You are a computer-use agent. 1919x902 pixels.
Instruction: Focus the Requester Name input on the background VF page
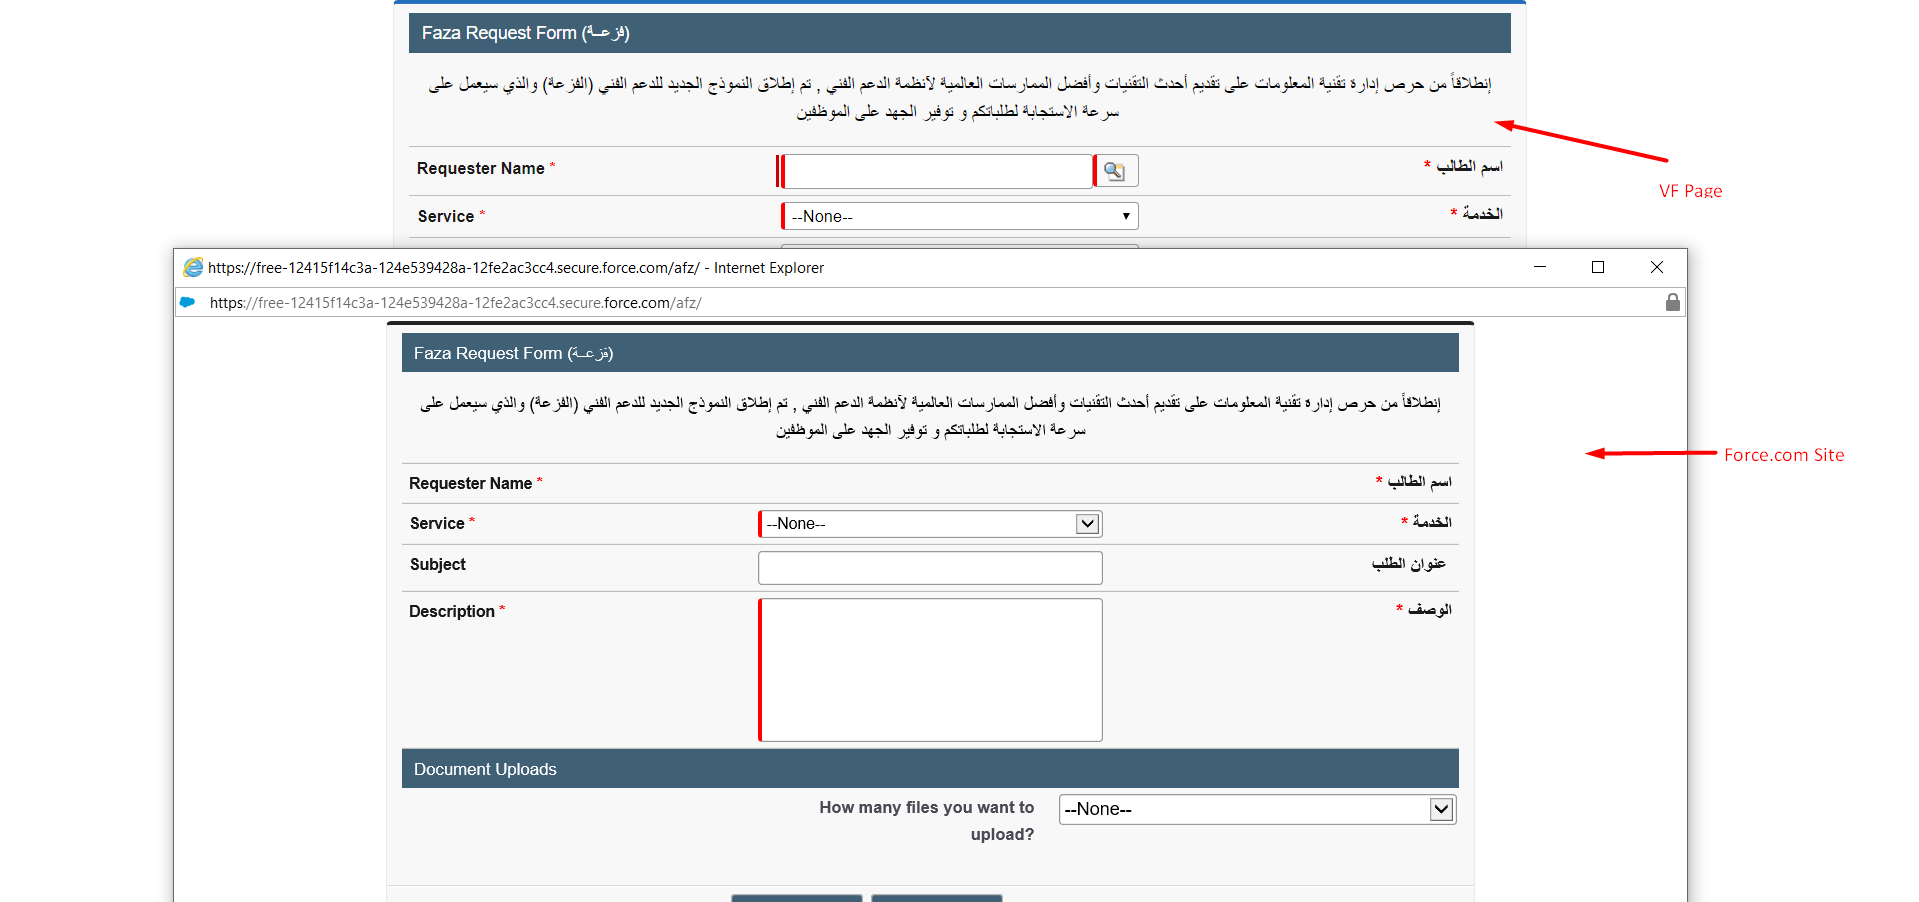click(938, 171)
